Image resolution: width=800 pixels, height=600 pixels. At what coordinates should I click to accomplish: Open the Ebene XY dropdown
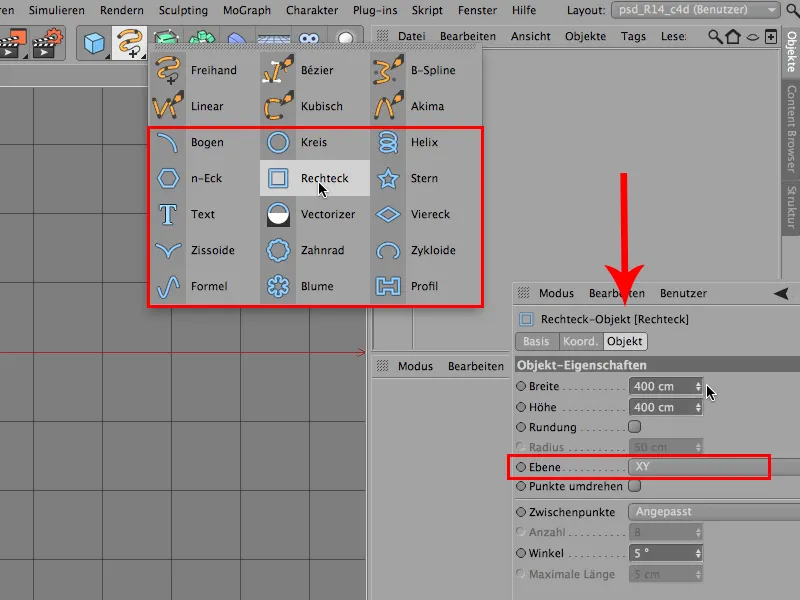[x=714, y=467]
